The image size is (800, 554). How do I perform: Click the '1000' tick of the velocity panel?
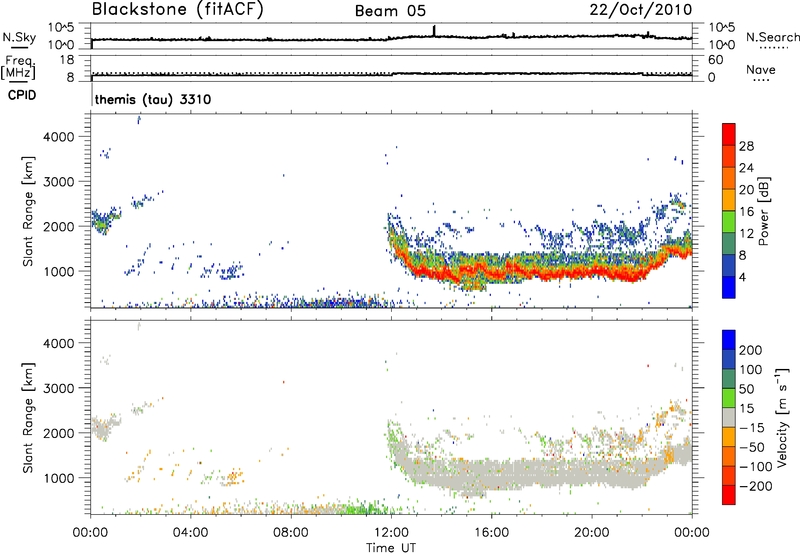(61, 478)
